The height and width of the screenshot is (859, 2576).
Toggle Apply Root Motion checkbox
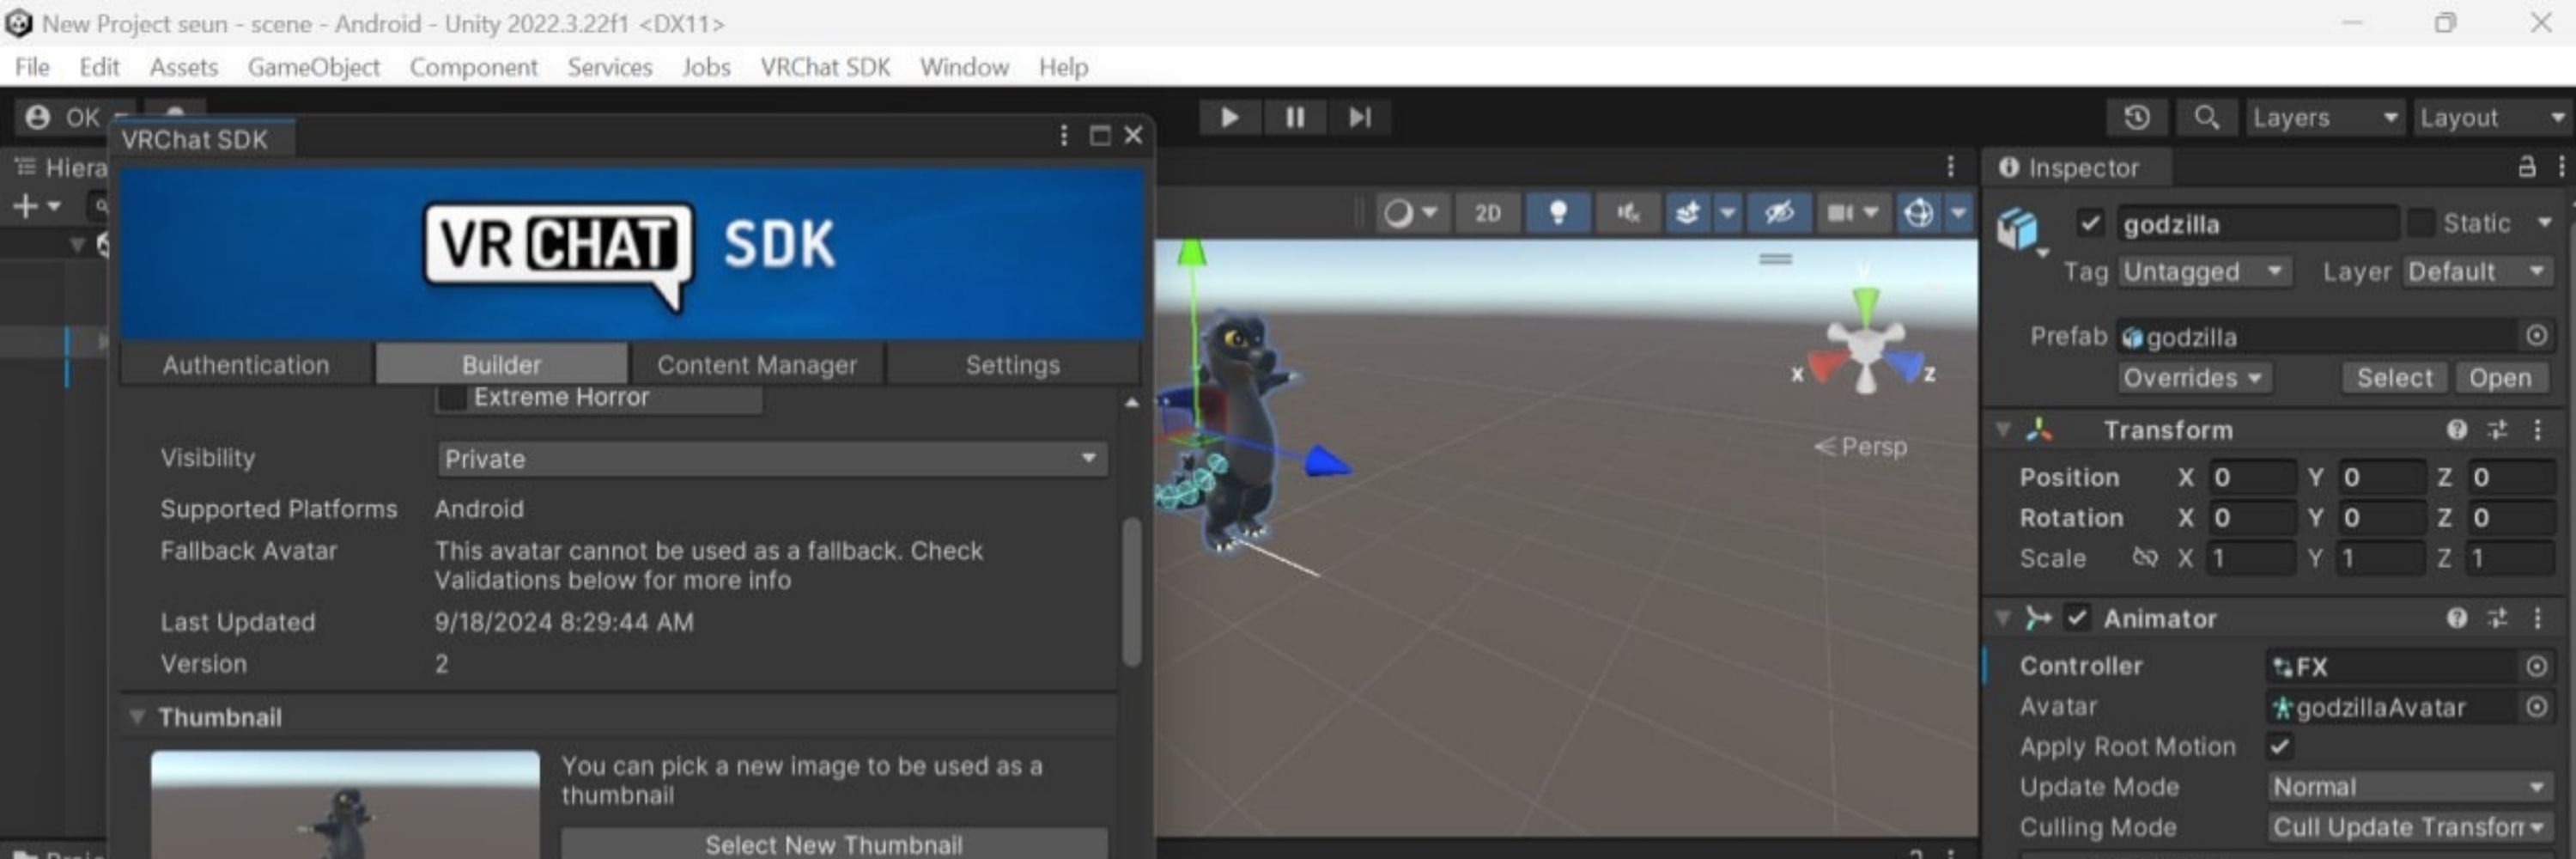coord(2281,746)
